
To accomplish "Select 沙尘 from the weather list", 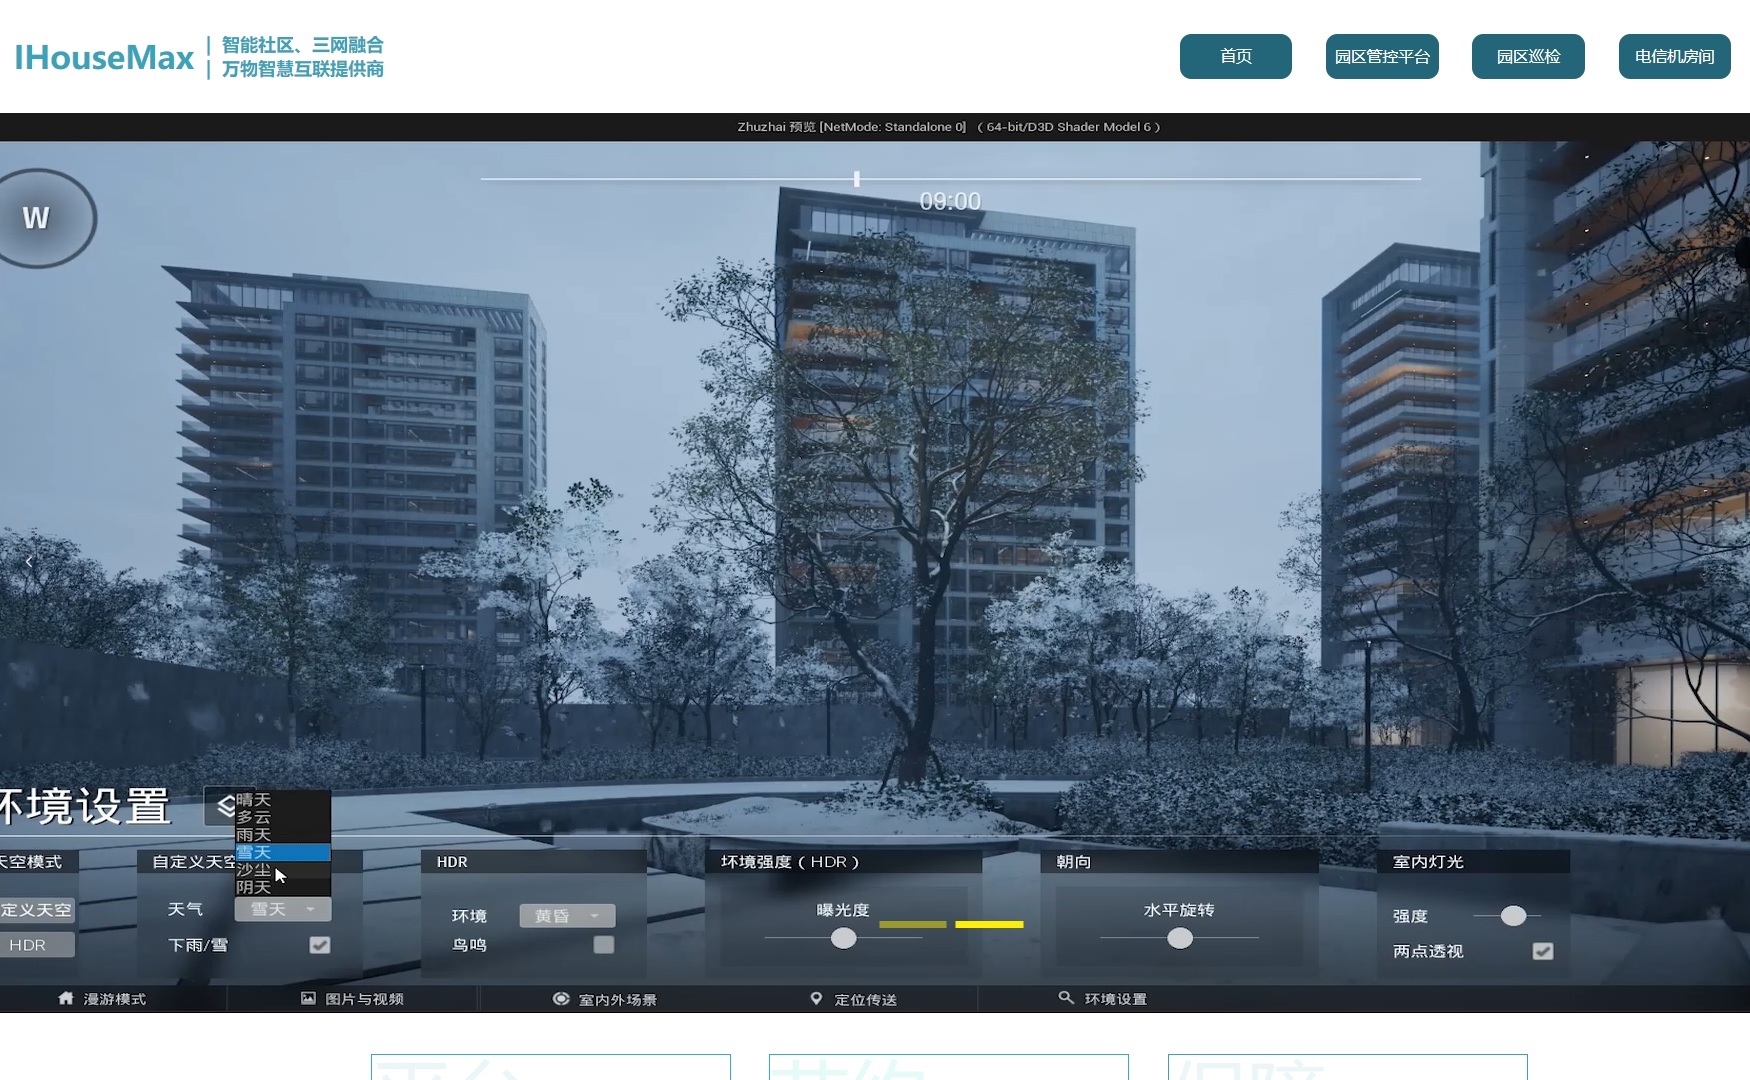I will click(254, 870).
